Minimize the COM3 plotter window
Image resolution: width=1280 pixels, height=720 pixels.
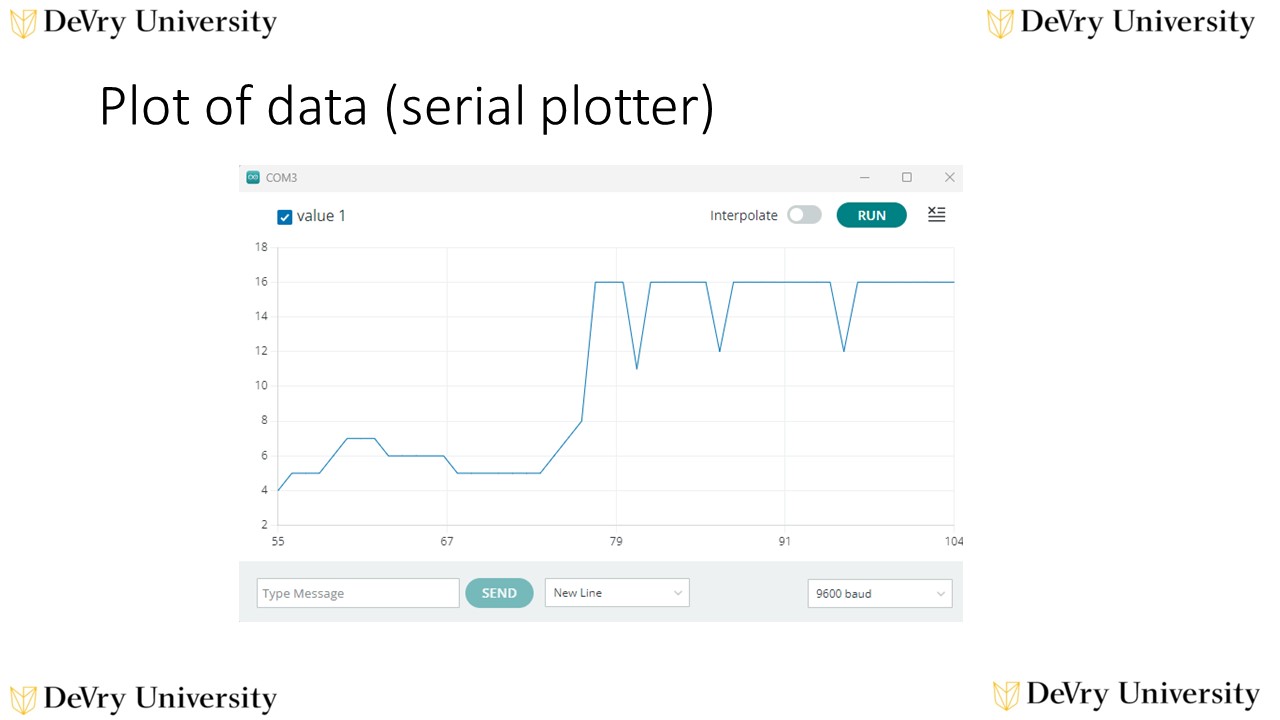pos(865,177)
